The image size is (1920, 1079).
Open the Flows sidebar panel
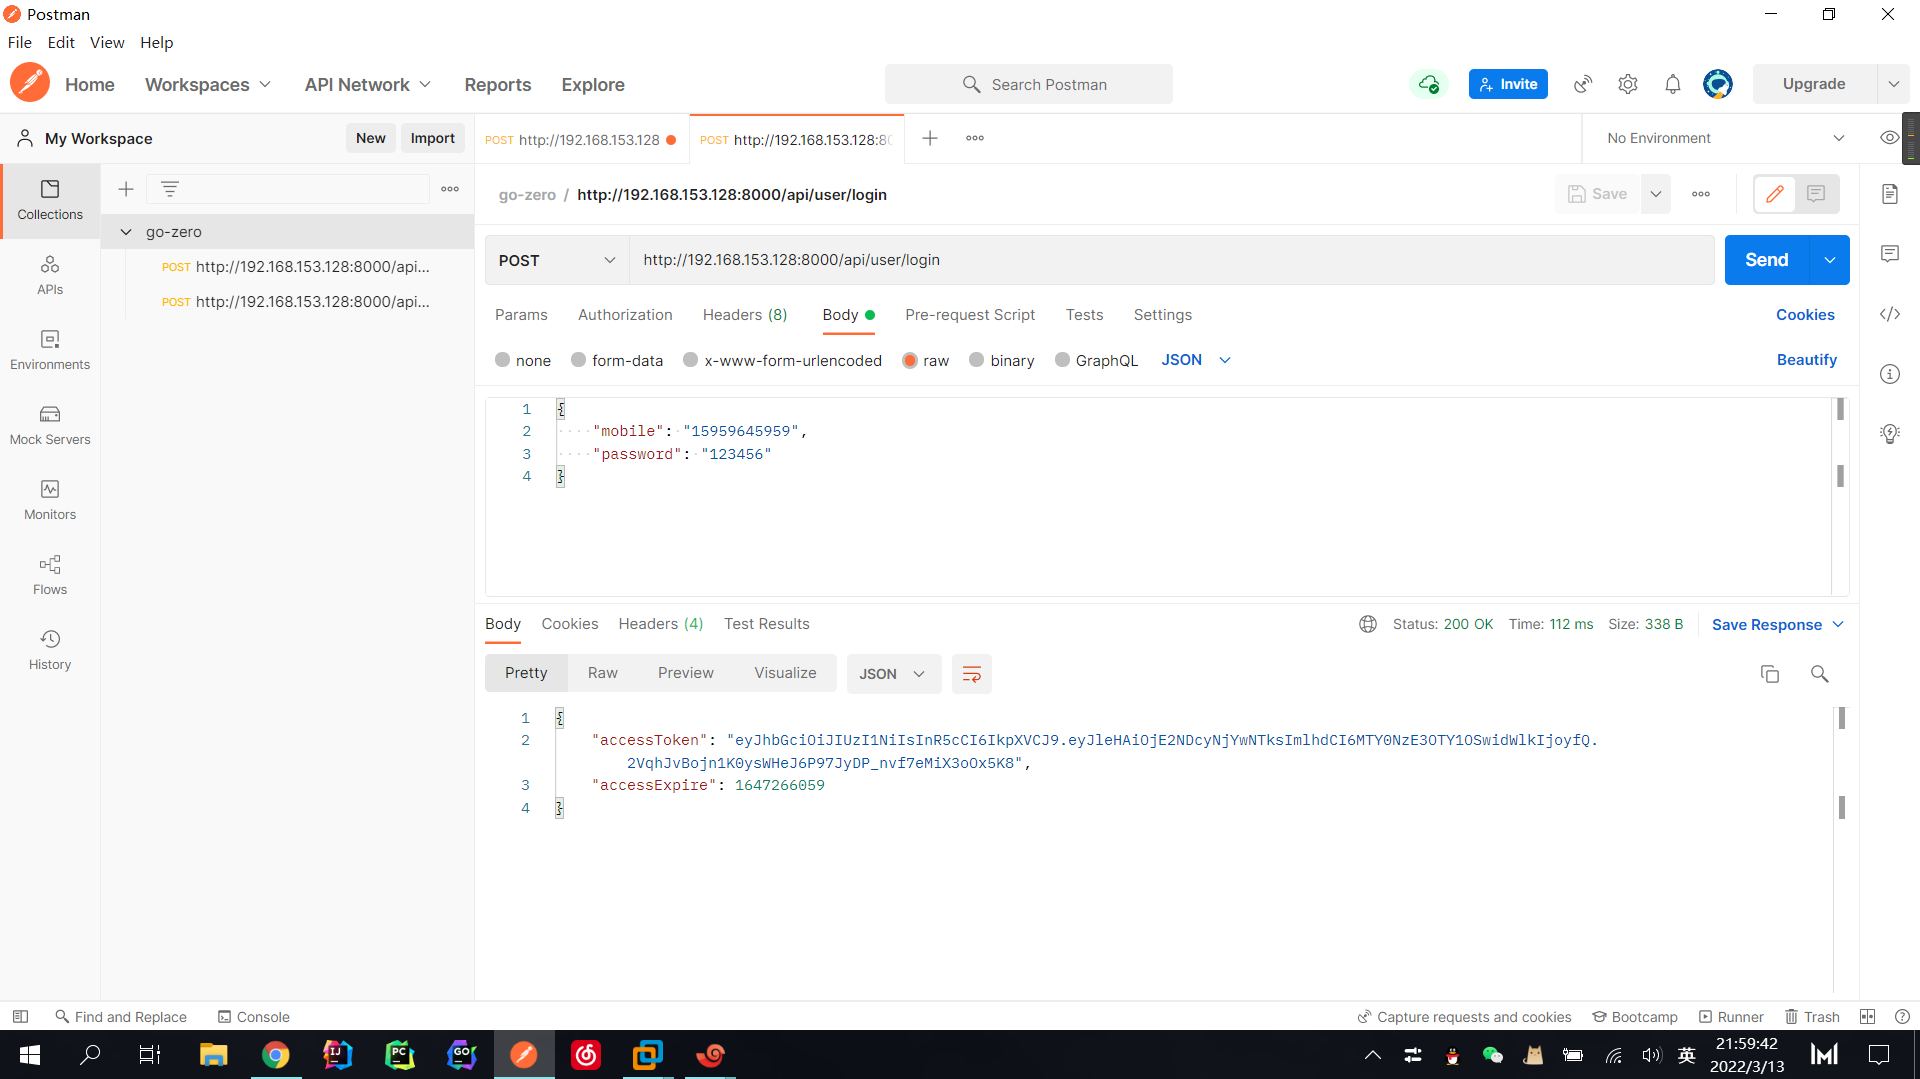tap(50, 575)
